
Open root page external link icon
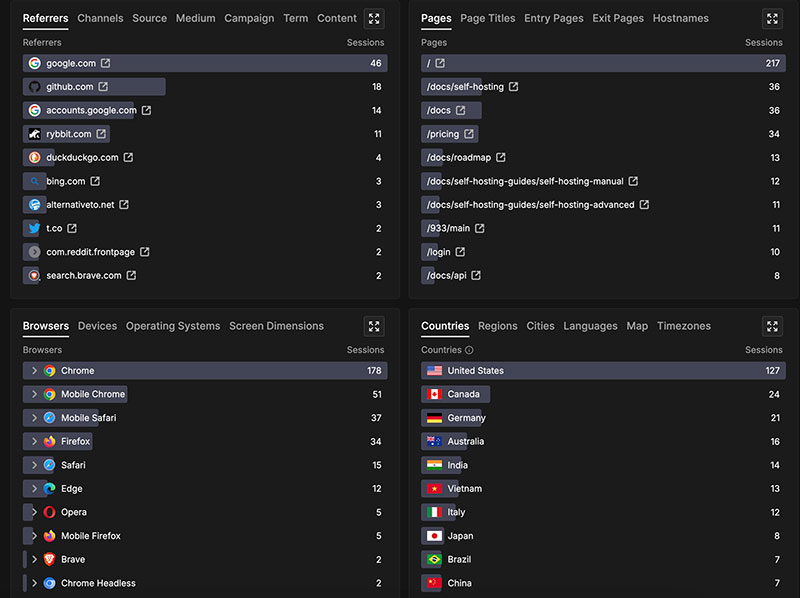tap(440, 63)
